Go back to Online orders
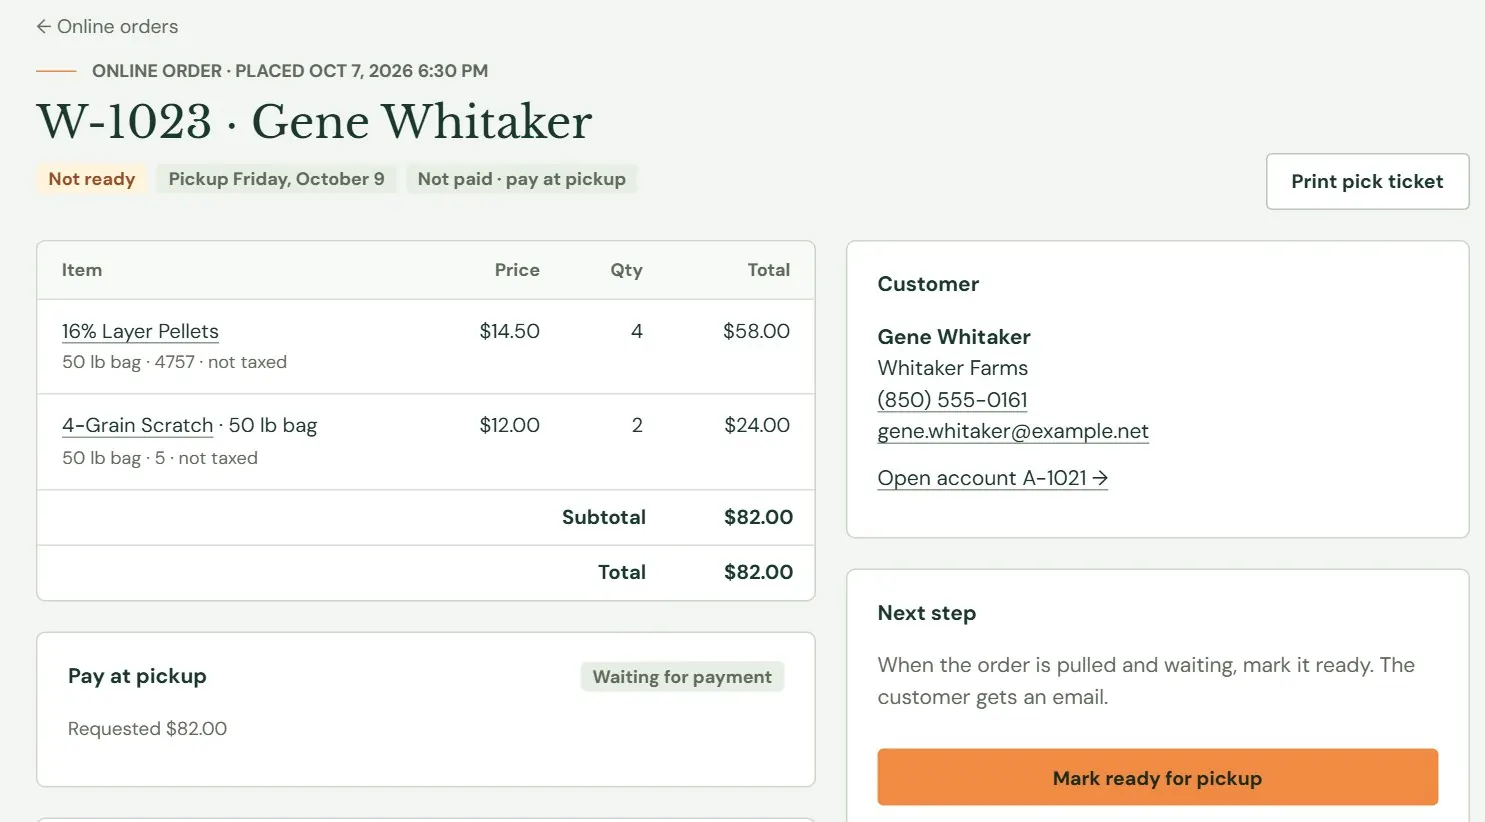 (x=107, y=27)
